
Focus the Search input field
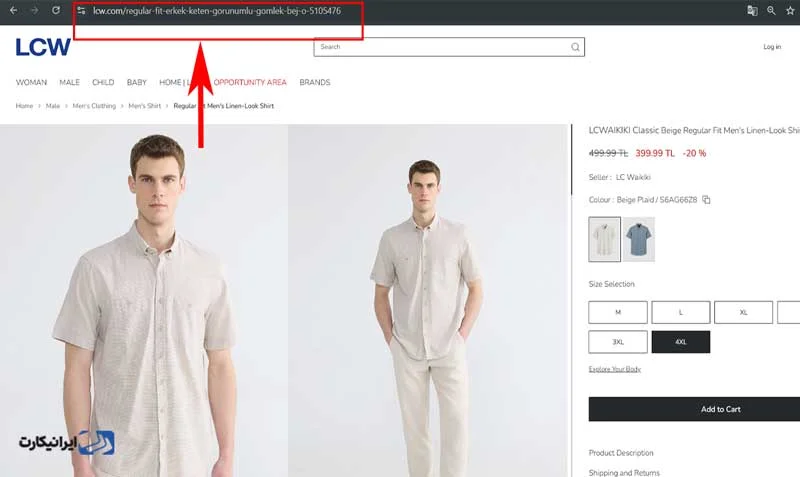449,47
